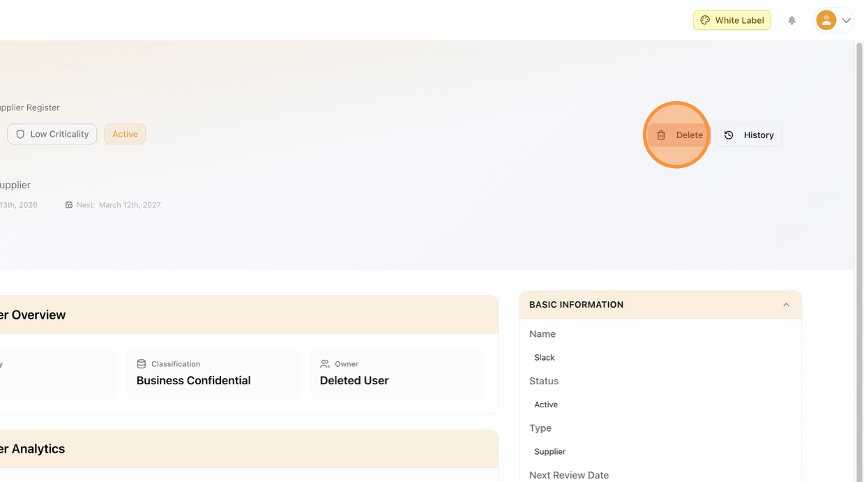Click the Basic Information header title
The height and width of the screenshot is (482, 864).
tap(576, 305)
